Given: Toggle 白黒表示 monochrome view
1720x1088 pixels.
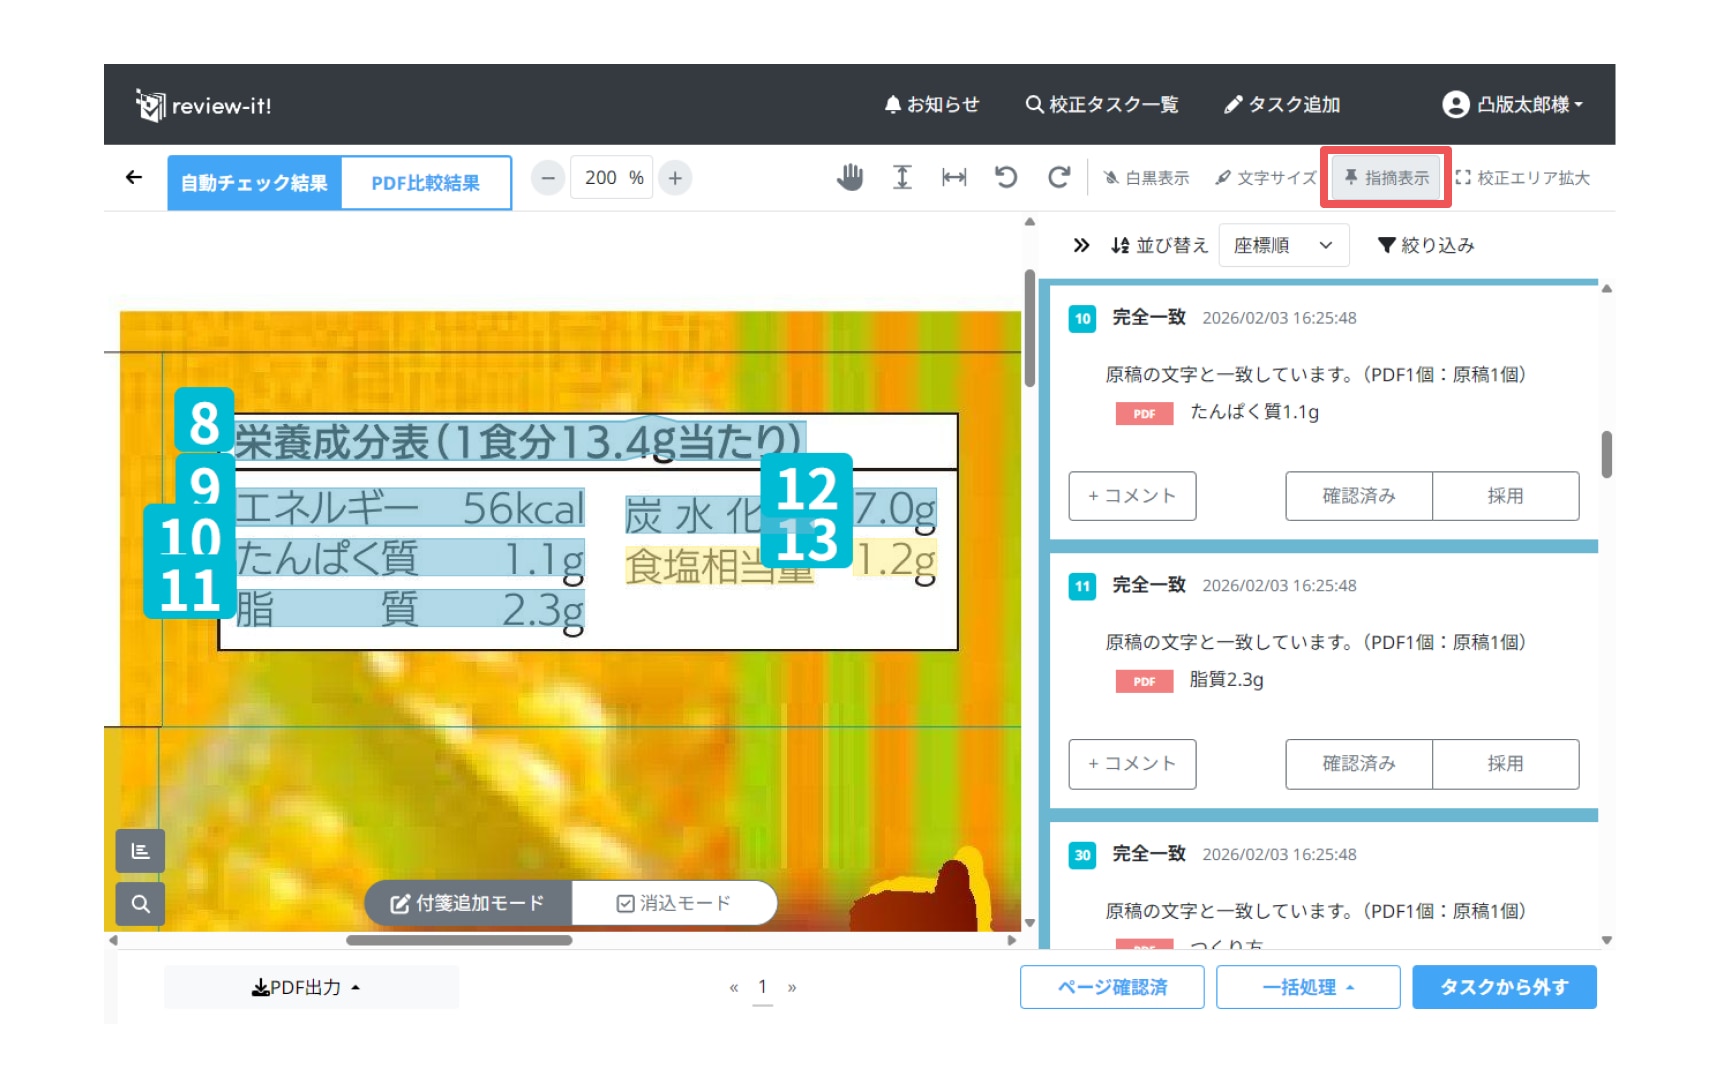Looking at the screenshot, I should pos(1146,178).
